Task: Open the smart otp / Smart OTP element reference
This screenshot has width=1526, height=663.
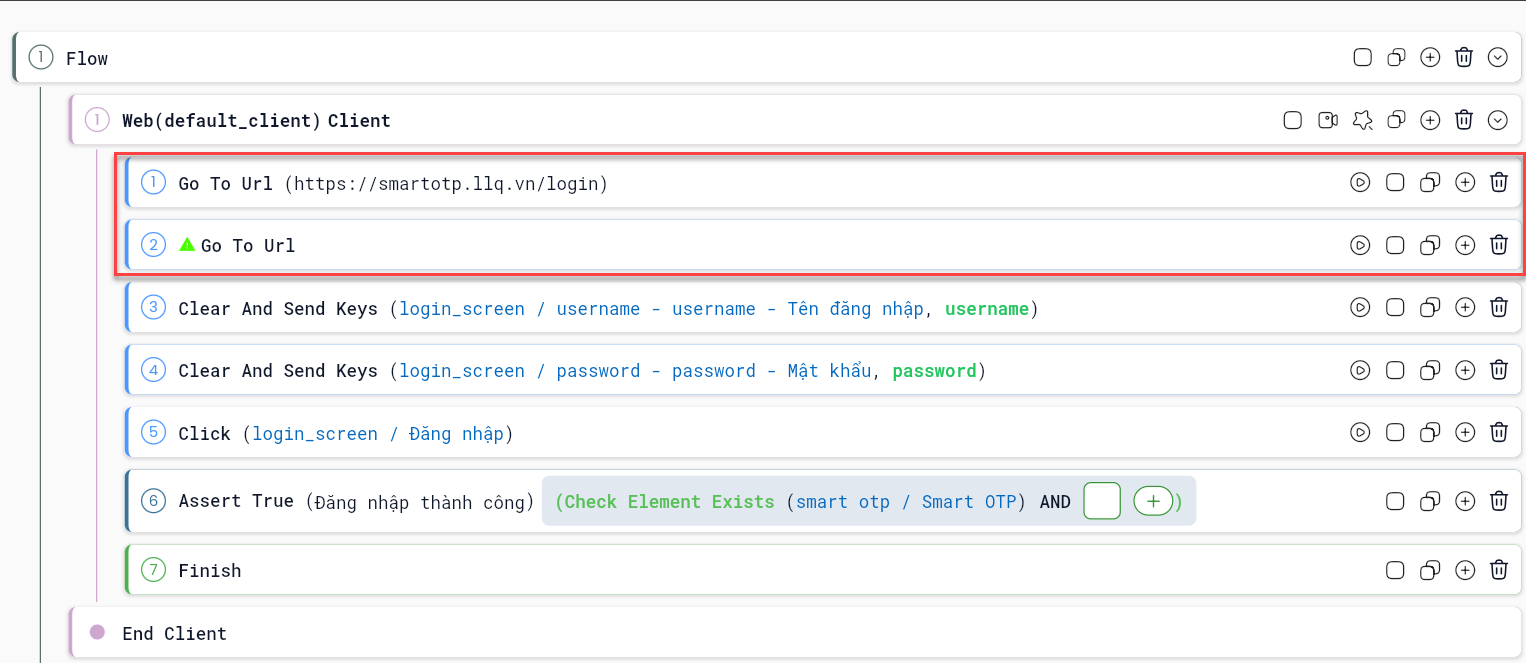Action: [x=906, y=502]
